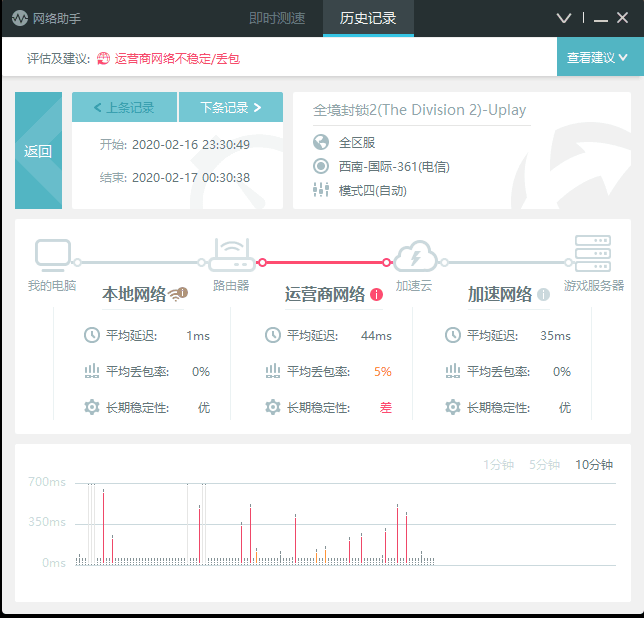Click the red 差 stability rating

pos(386,408)
